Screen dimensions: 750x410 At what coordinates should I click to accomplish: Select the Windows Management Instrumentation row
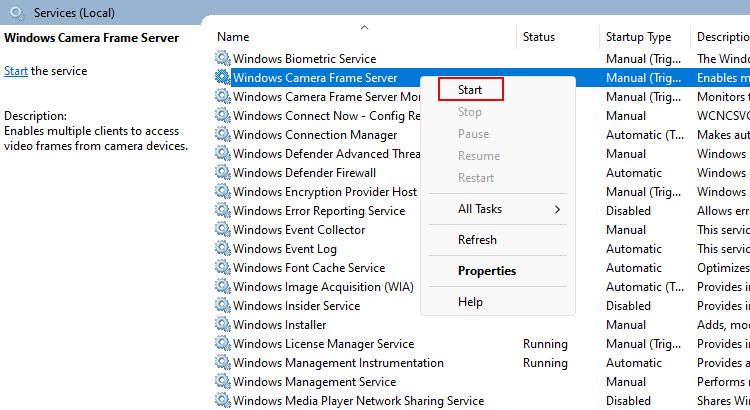[338, 363]
